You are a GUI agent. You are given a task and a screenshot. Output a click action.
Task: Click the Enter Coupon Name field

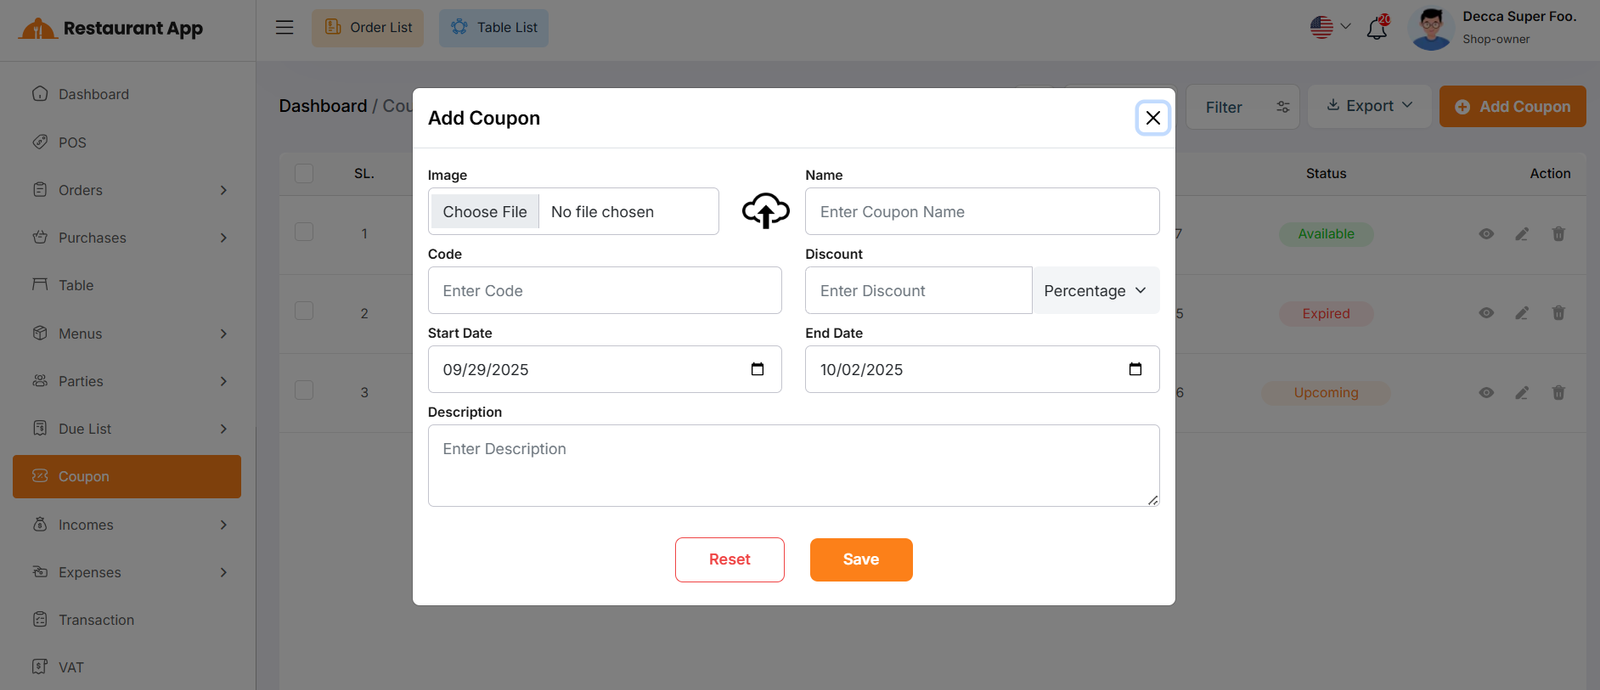[x=981, y=212]
